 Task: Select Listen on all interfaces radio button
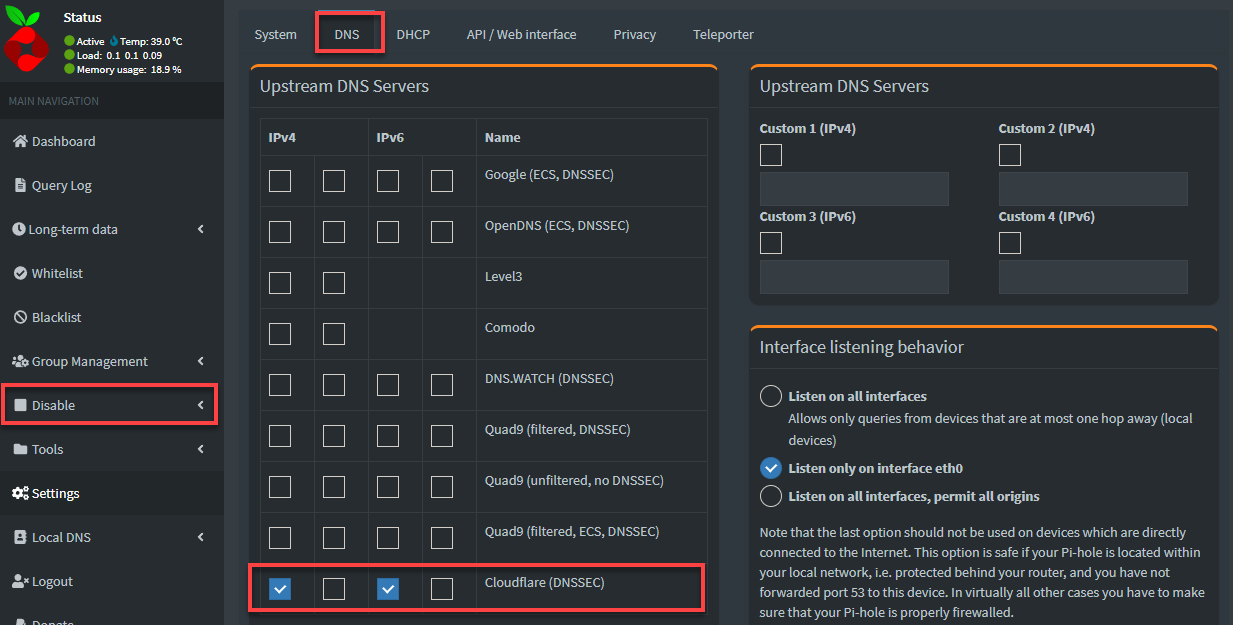point(770,395)
